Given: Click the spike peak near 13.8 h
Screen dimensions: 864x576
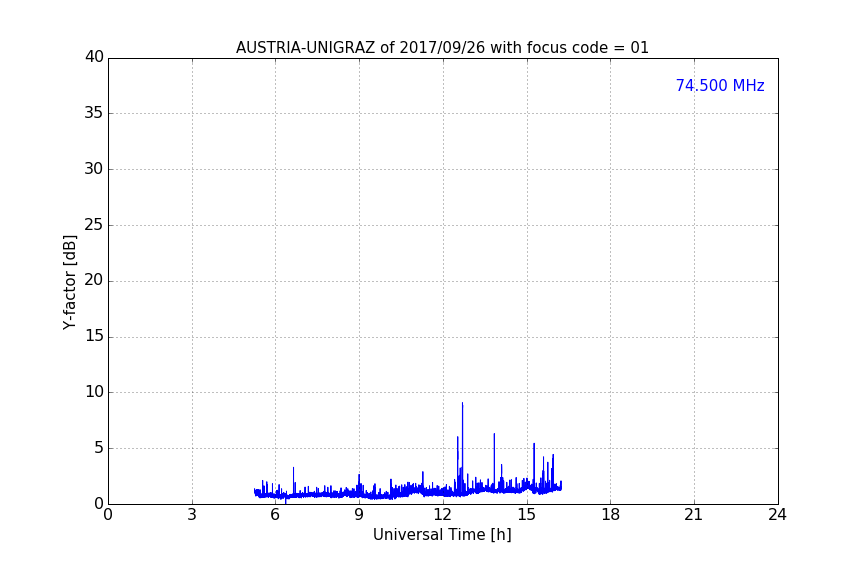Looking at the screenshot, I should point(494,434).
